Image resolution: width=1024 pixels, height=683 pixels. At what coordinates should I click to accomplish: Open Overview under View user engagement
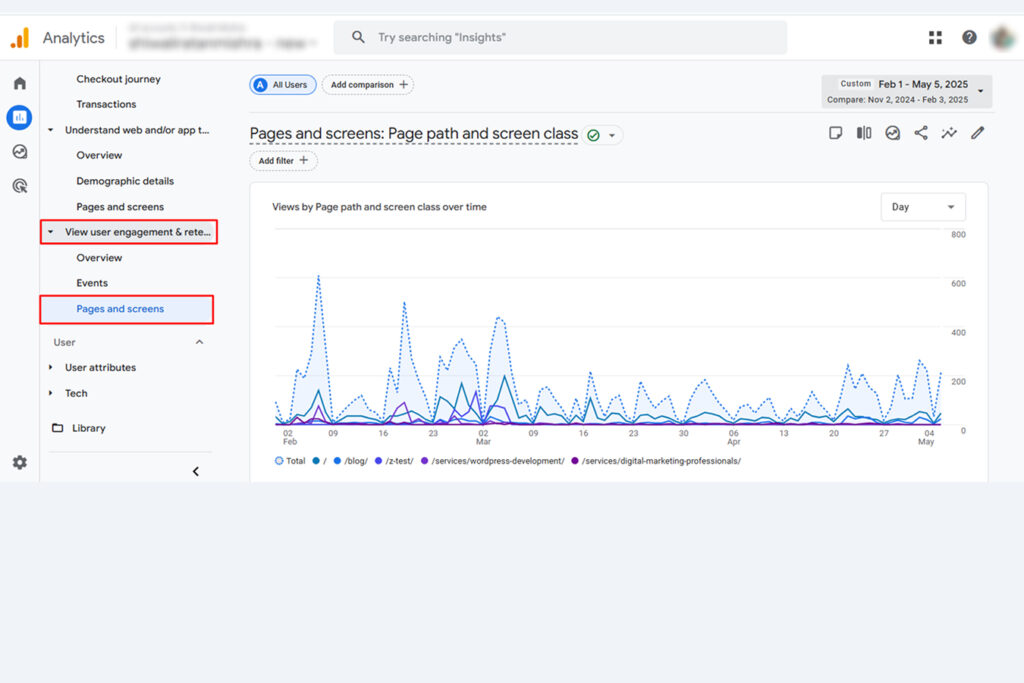[x=99, y=258]
